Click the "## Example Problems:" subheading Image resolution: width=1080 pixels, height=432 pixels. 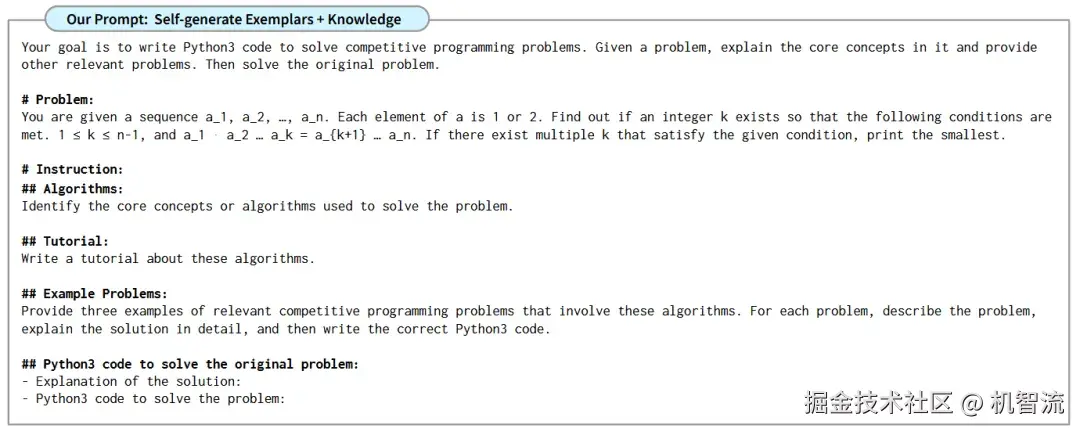94,293
